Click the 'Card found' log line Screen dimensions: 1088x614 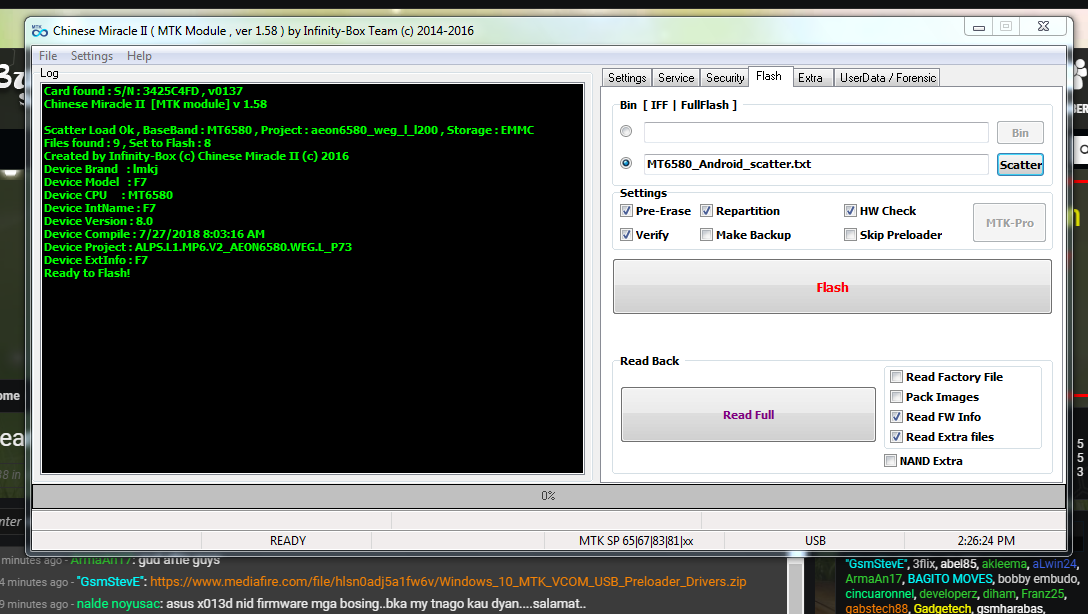click(143, 91)
